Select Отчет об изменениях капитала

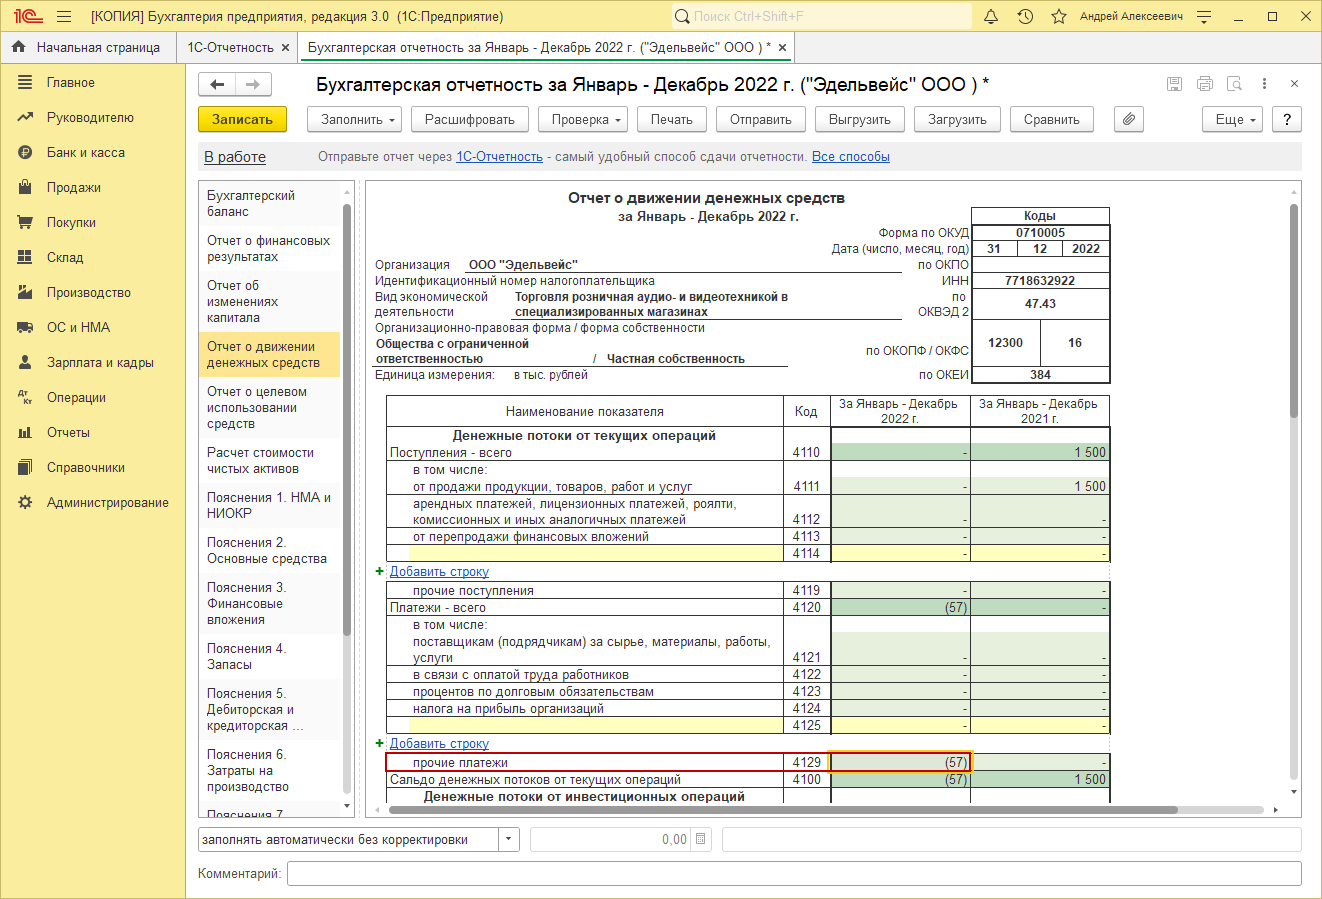click(270, 302)
